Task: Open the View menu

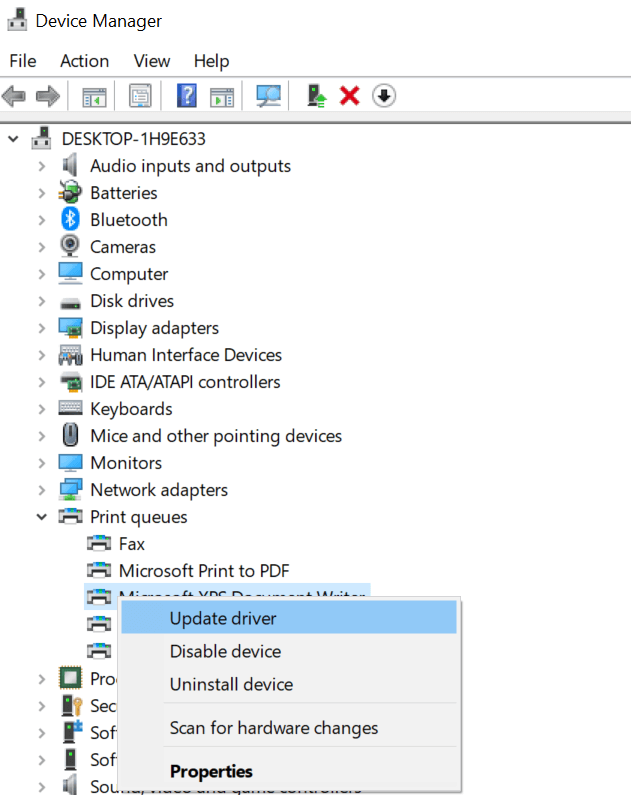Action: 152,61
